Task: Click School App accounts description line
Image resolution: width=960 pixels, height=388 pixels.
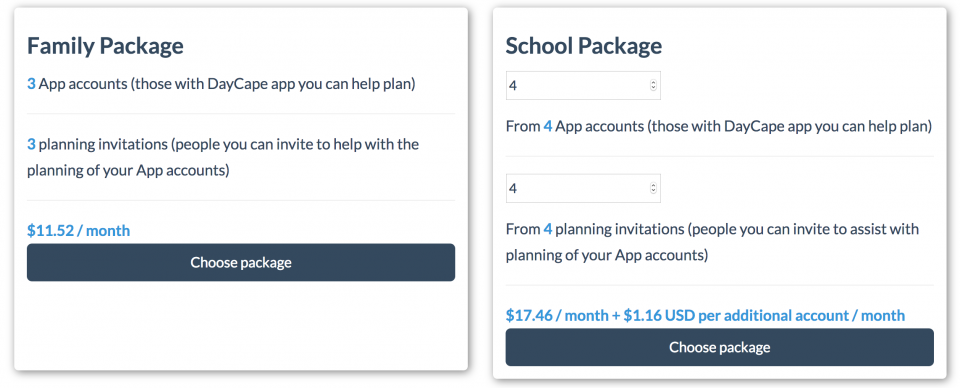Action: pos(719,127)
